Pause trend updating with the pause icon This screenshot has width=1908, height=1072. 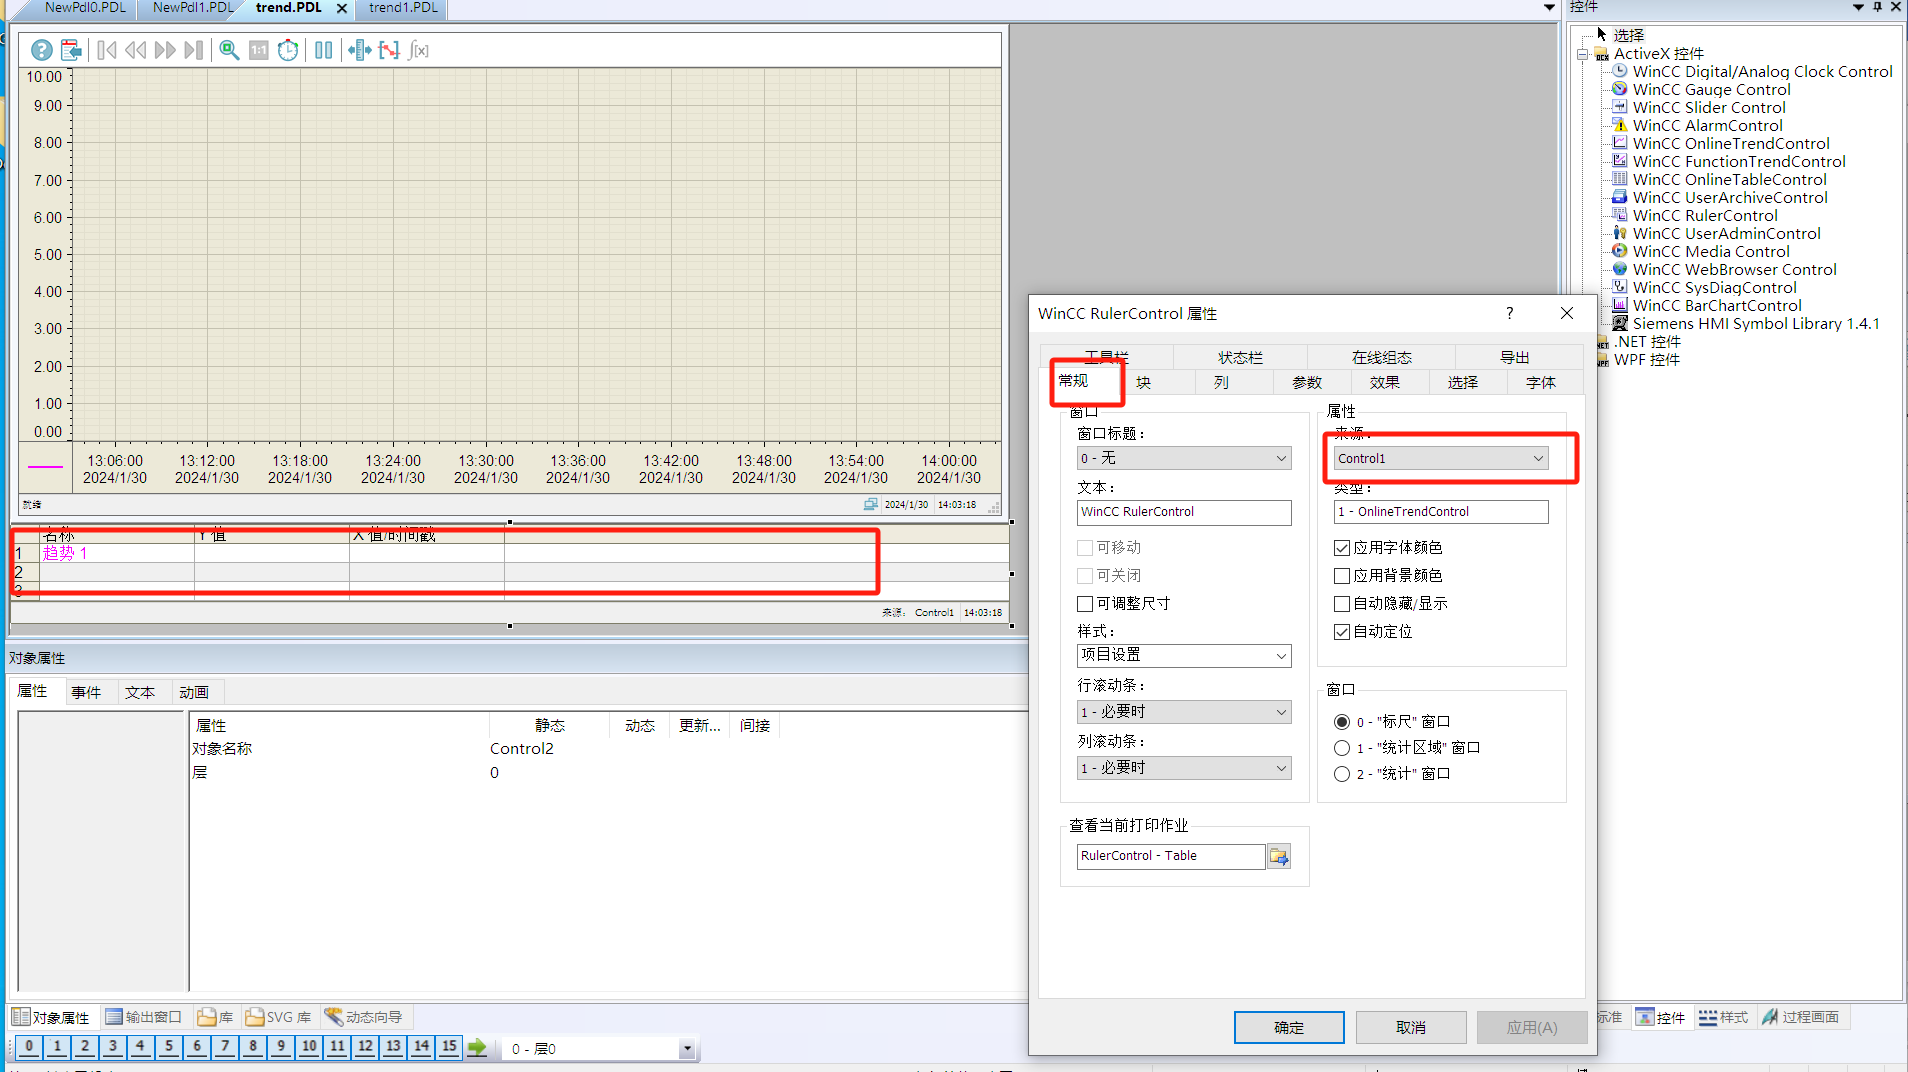tap(323, 50)
